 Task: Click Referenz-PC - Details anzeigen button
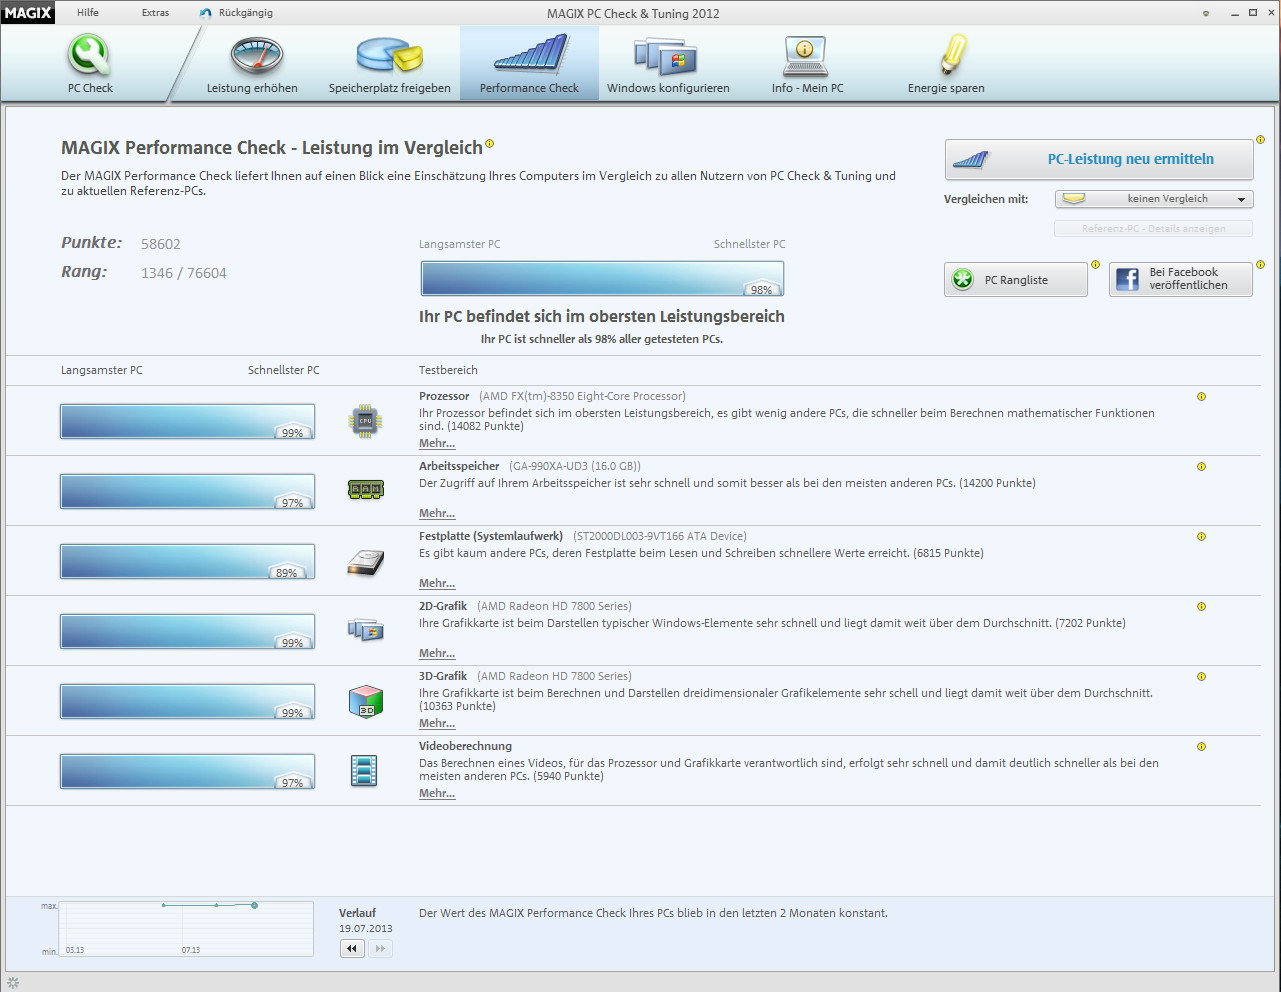[1154, 229]
